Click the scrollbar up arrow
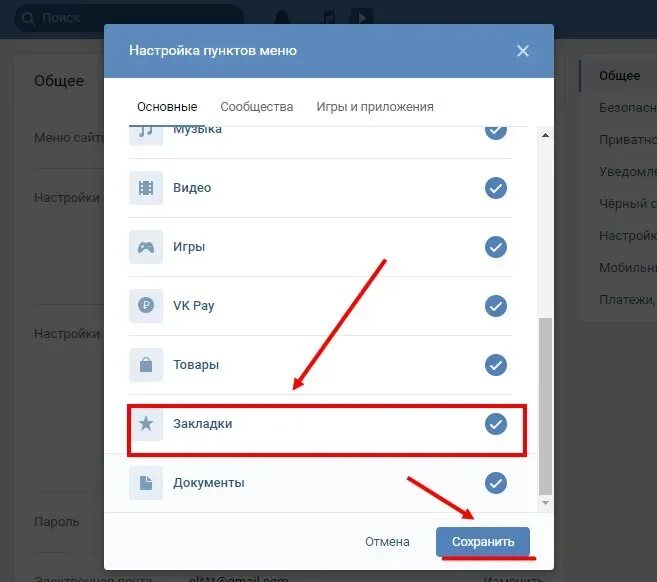Screen dimensions: 657x582 [545, 135]
